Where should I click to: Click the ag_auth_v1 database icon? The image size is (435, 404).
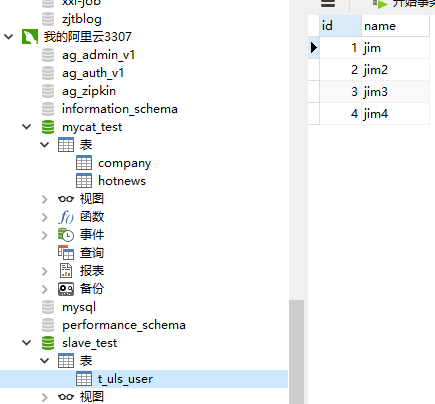48,73
